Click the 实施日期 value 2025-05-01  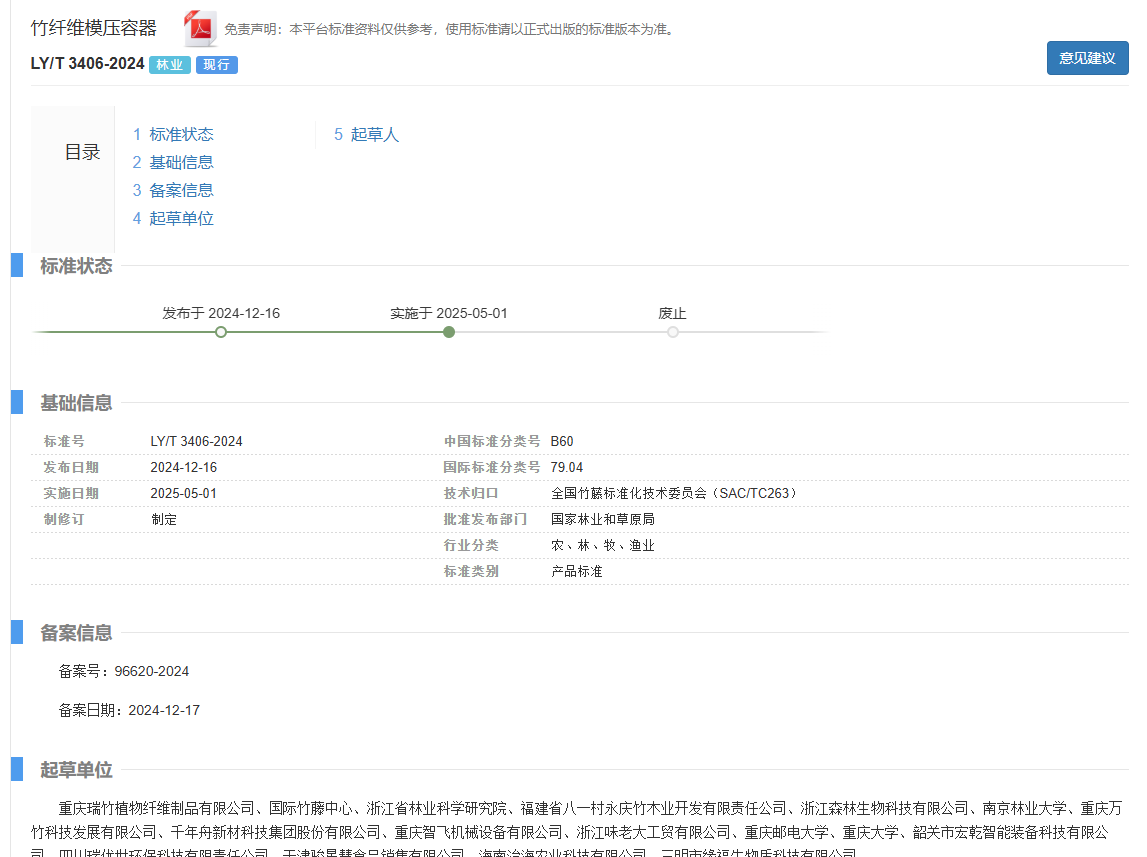tap(184, 494)
